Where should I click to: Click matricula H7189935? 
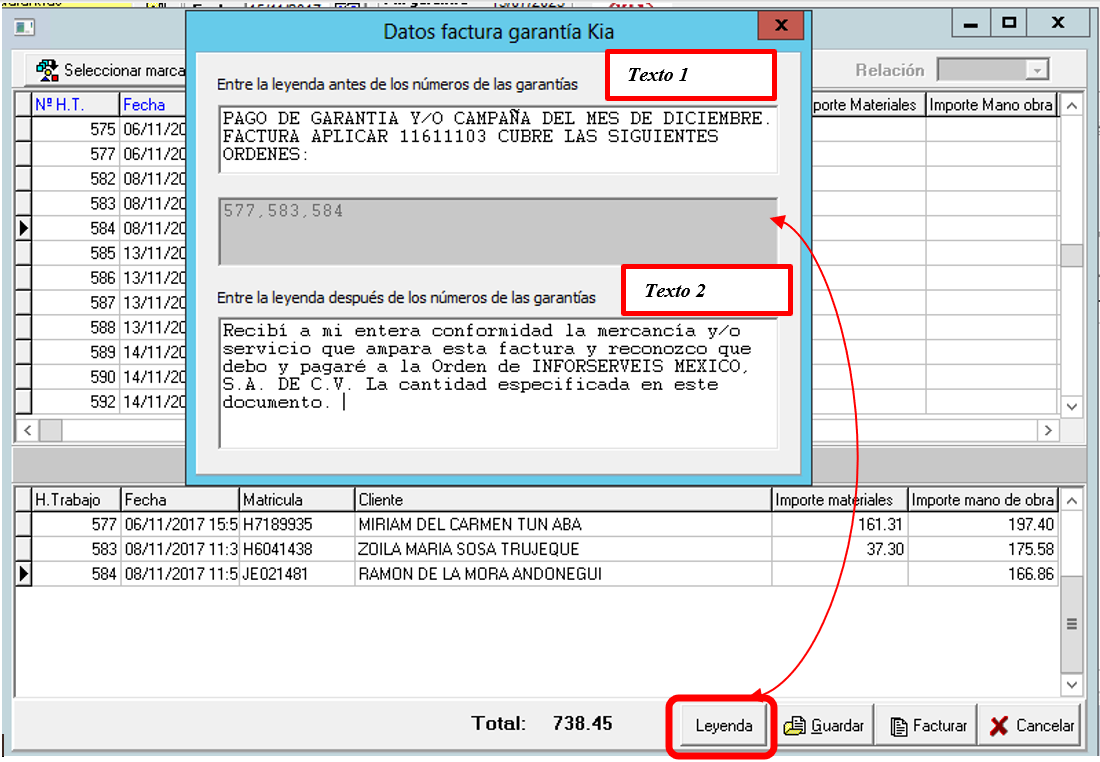click(278, 524)
